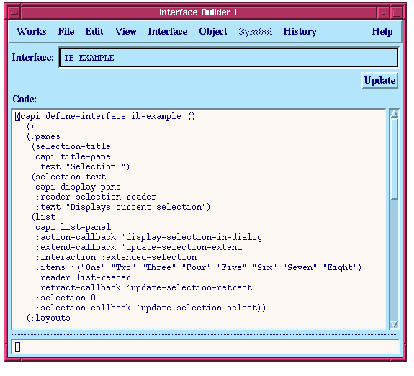Click the (:panes line in code

(x=43, y=136)
